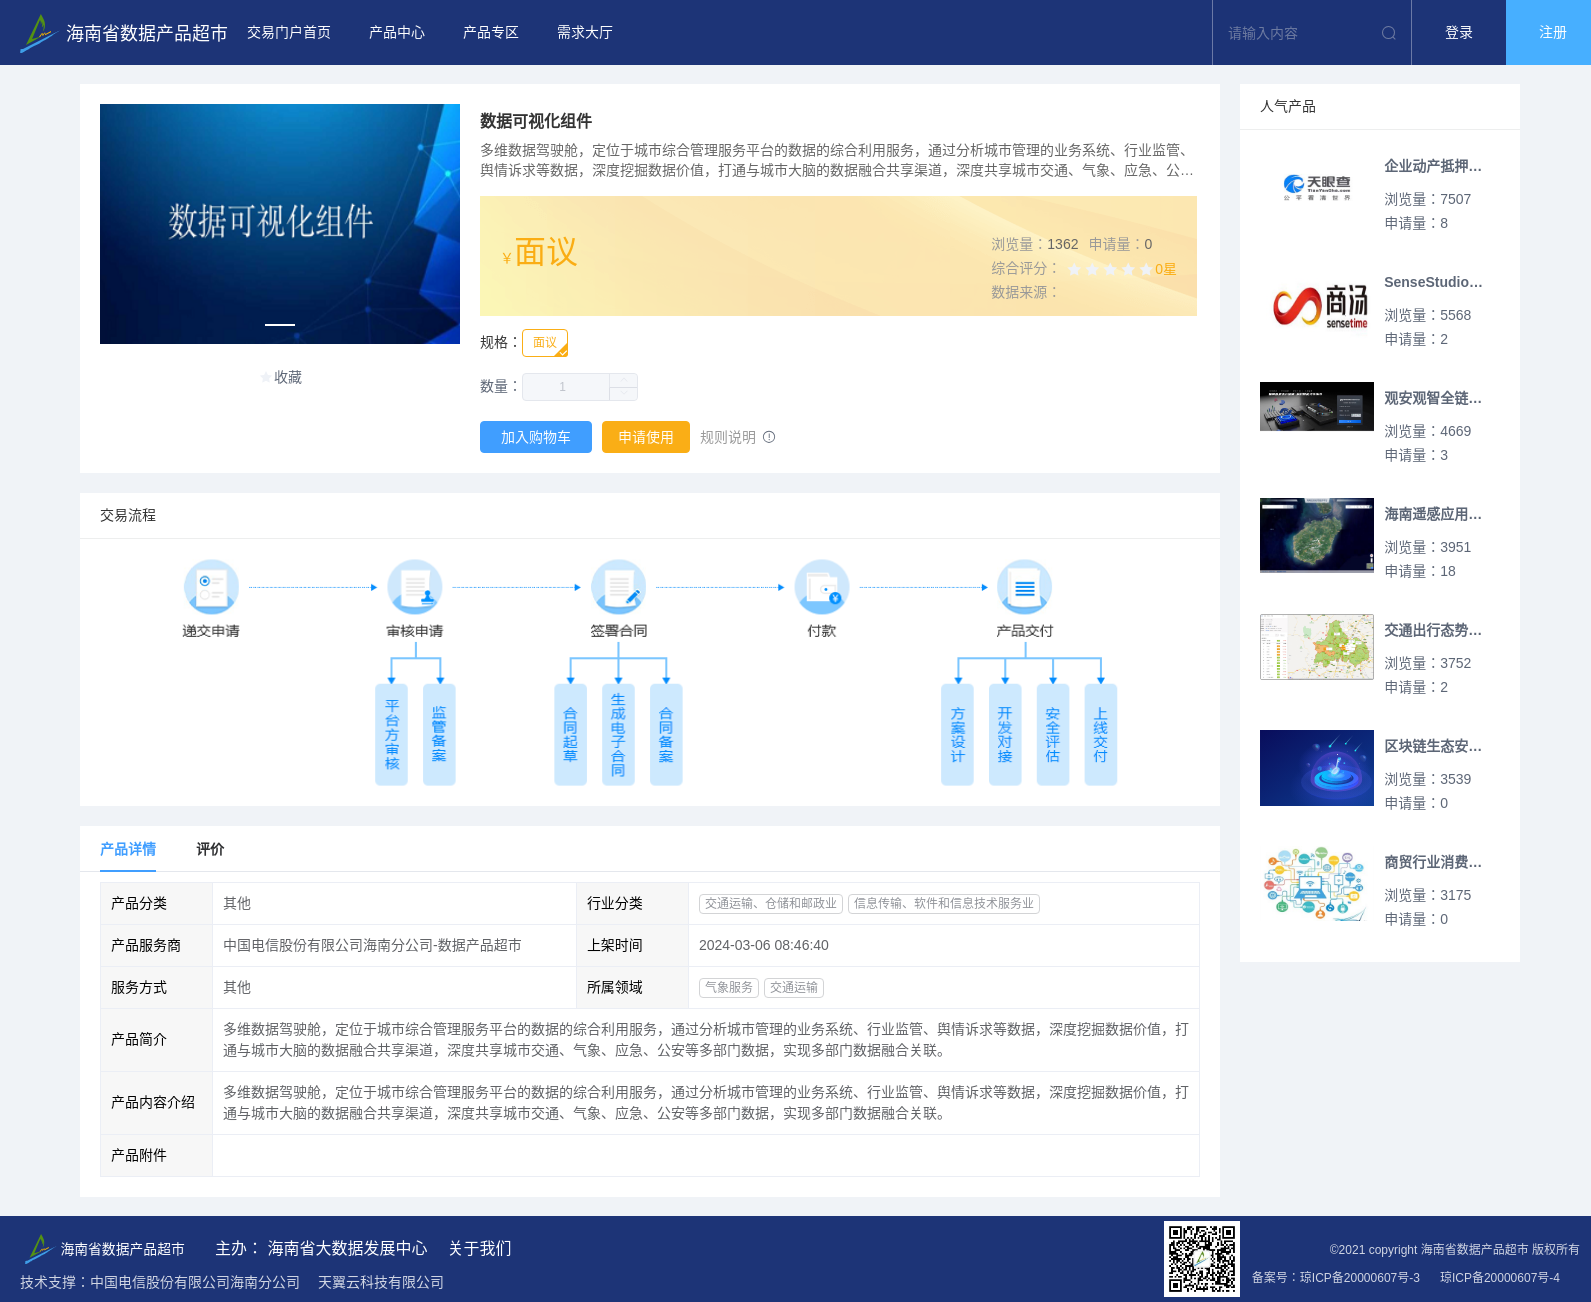Open 交易门户首页 in the top navigation
This screenshot has height=1302, width=1591.
click(289, 33)
